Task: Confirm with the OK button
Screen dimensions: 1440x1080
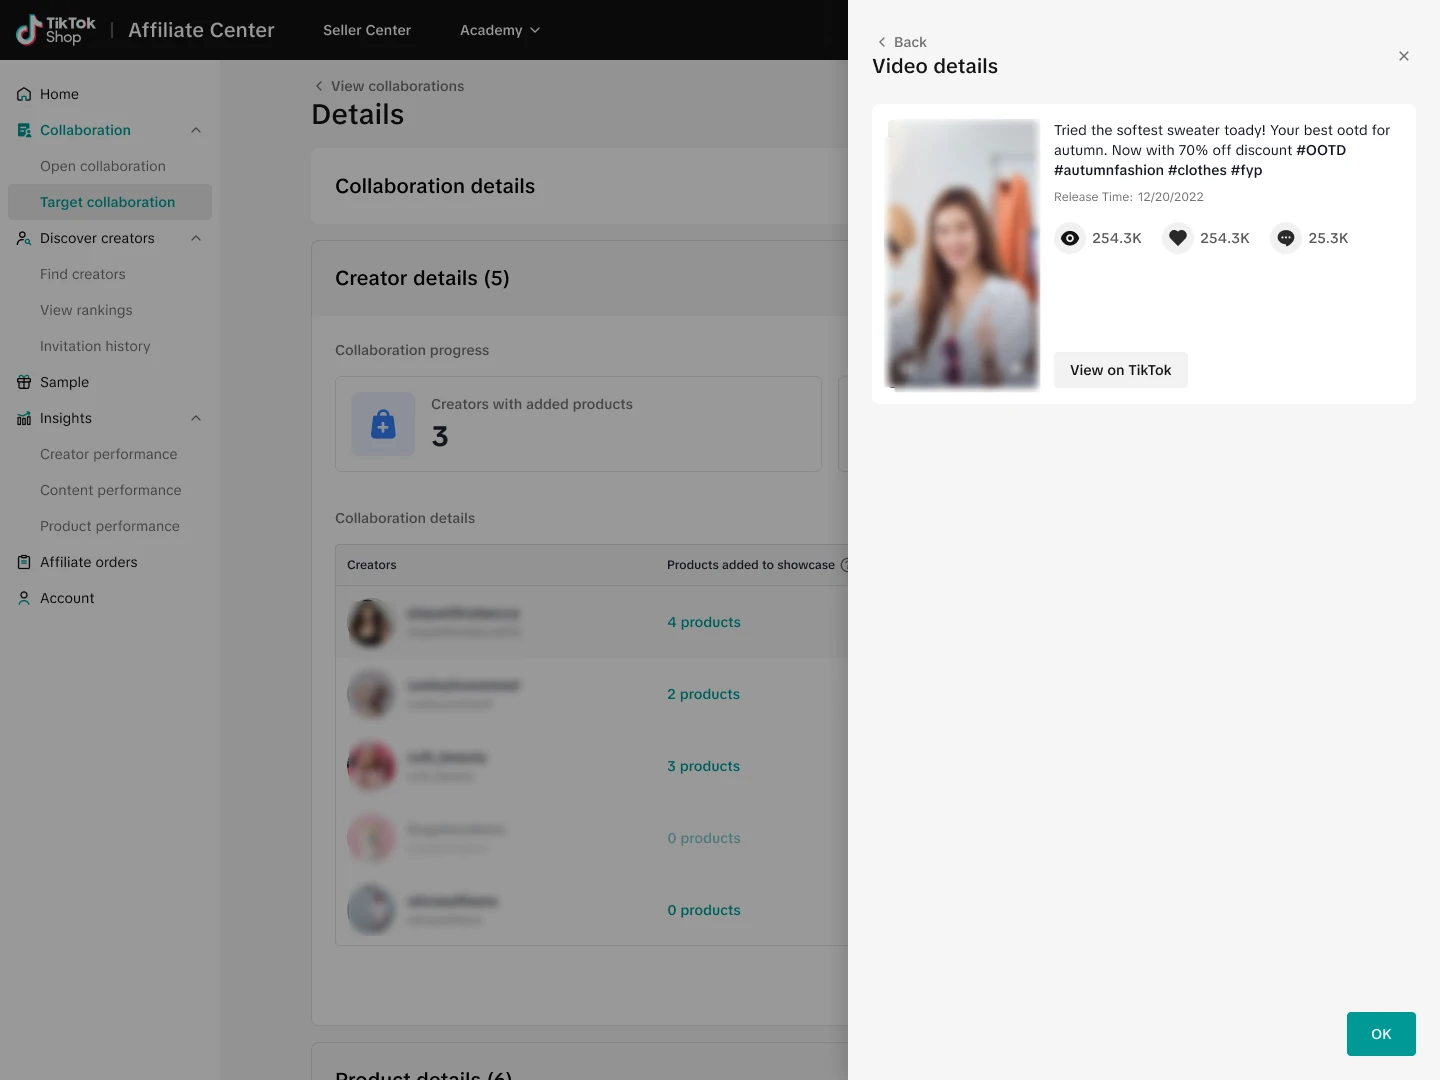Action: pyautogui.click(x=1381, y=1034)
